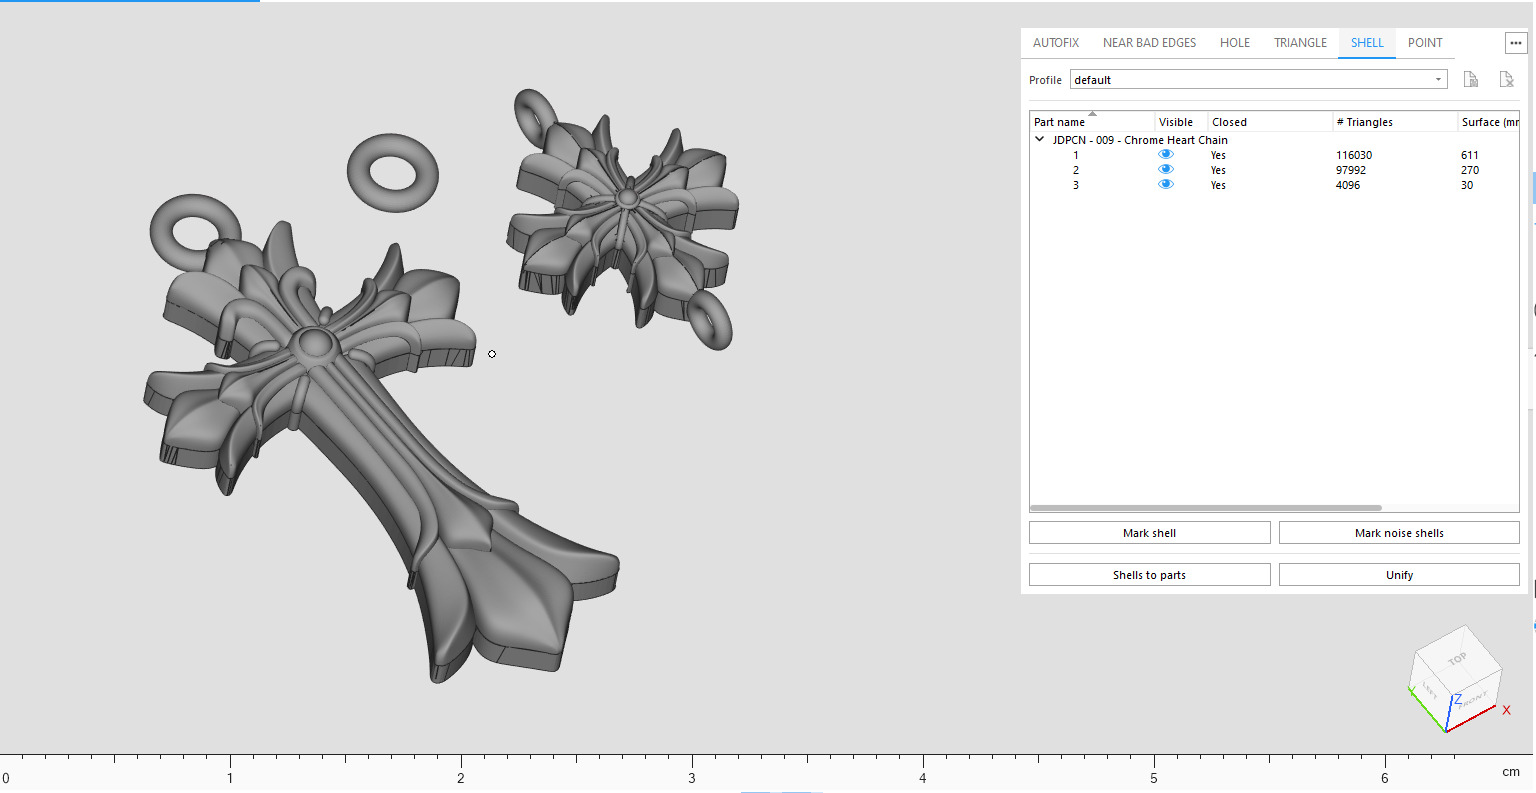This screenshot has height=793, width=1536.
Task: Sort by Surface column header
Action: click(1488, 122)
